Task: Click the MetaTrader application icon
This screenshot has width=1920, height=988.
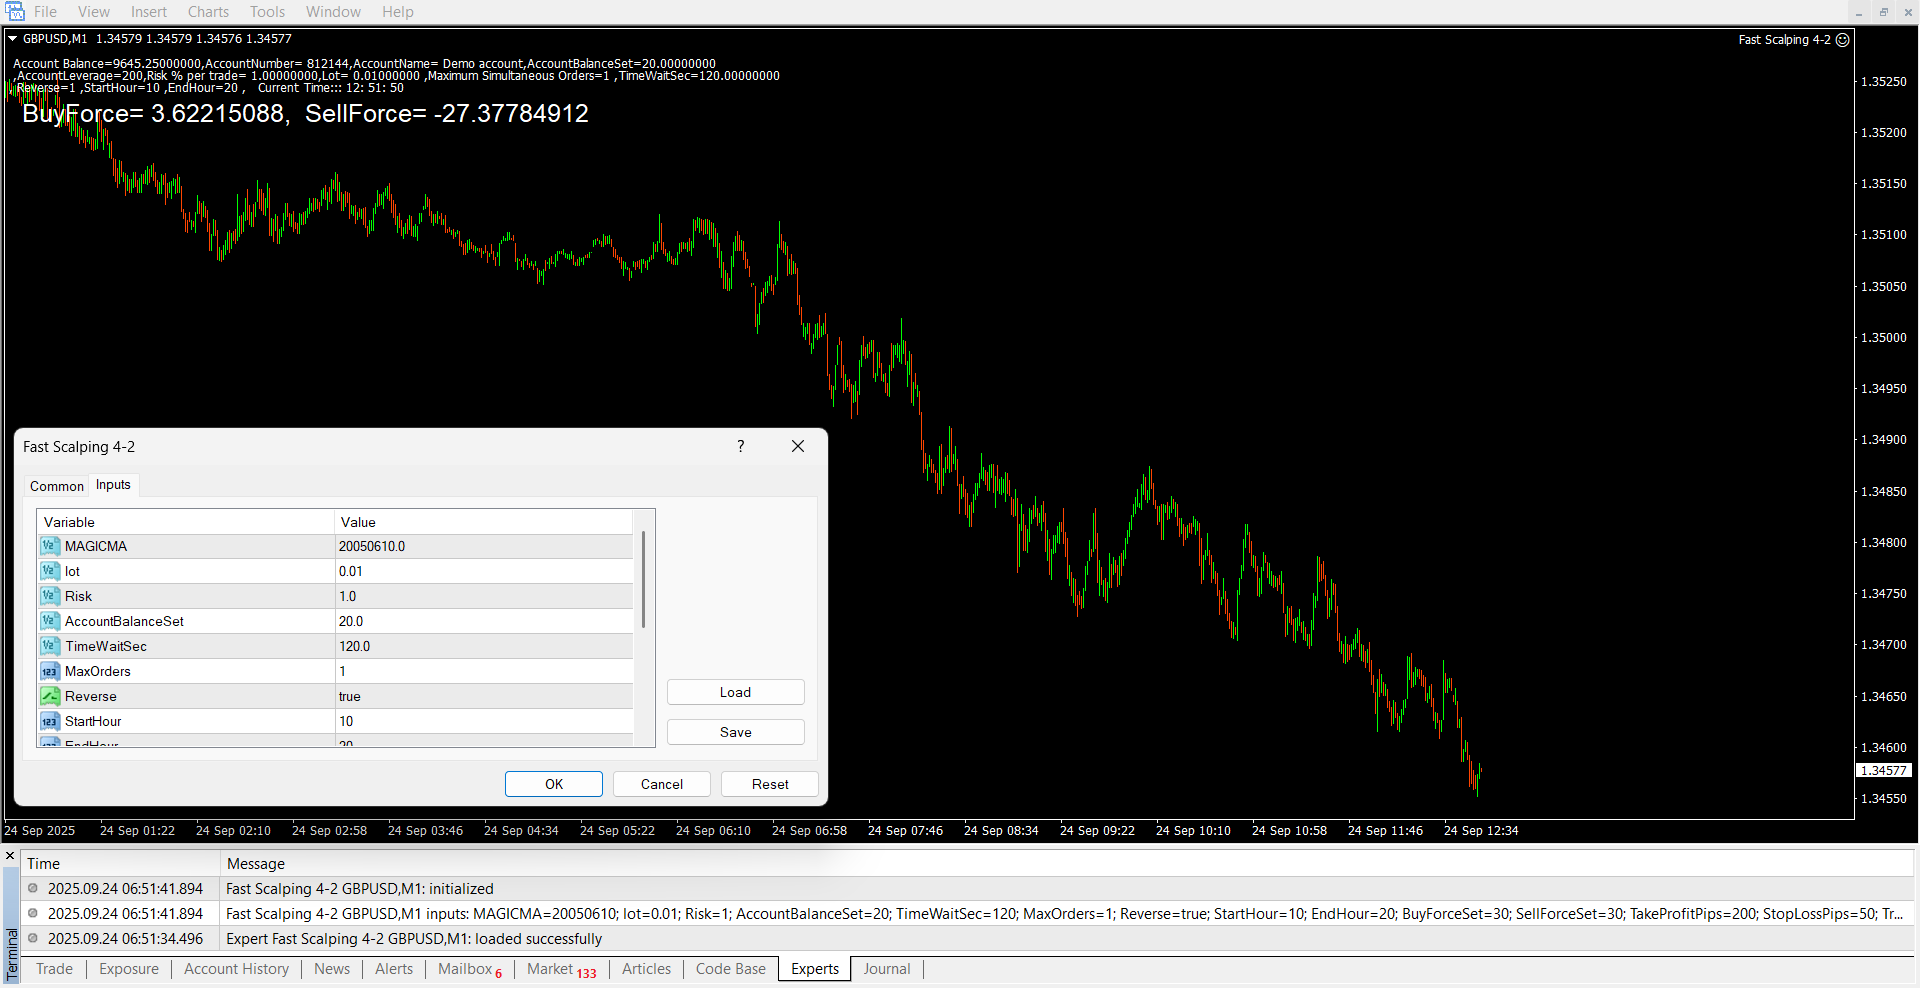Action: [x=15, y=12]
